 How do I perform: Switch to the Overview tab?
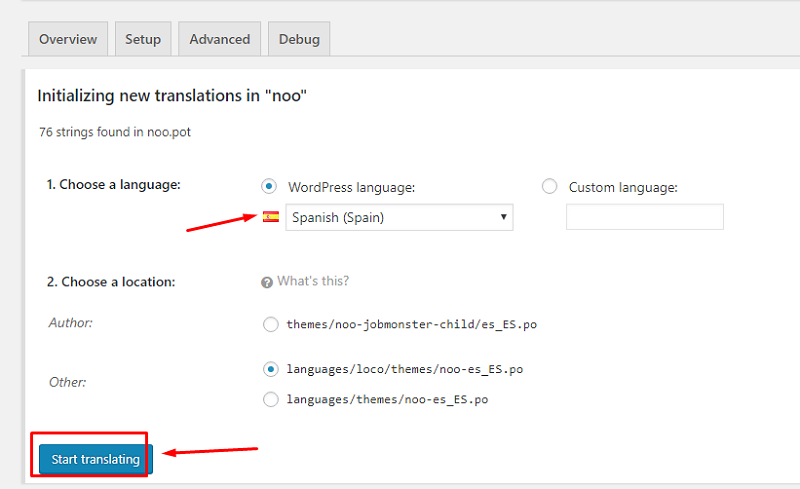68,39
